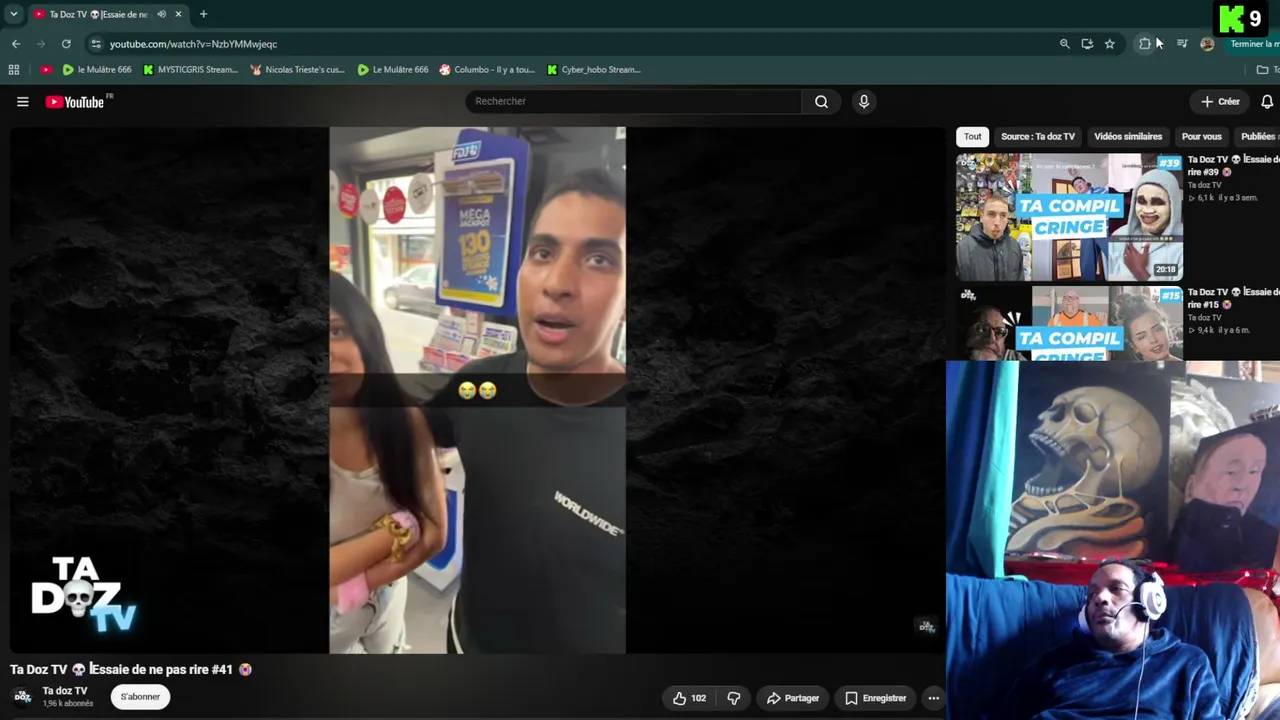Open the more actions three-dot menu
This screenshot has width=1280, height=720.
(x=933, y=698)
